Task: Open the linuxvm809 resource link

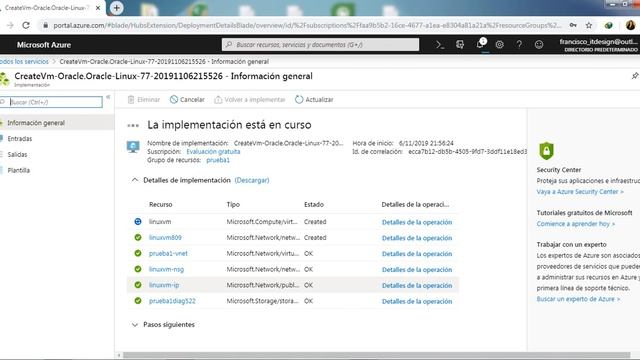Action: click(x=165, y=238)
